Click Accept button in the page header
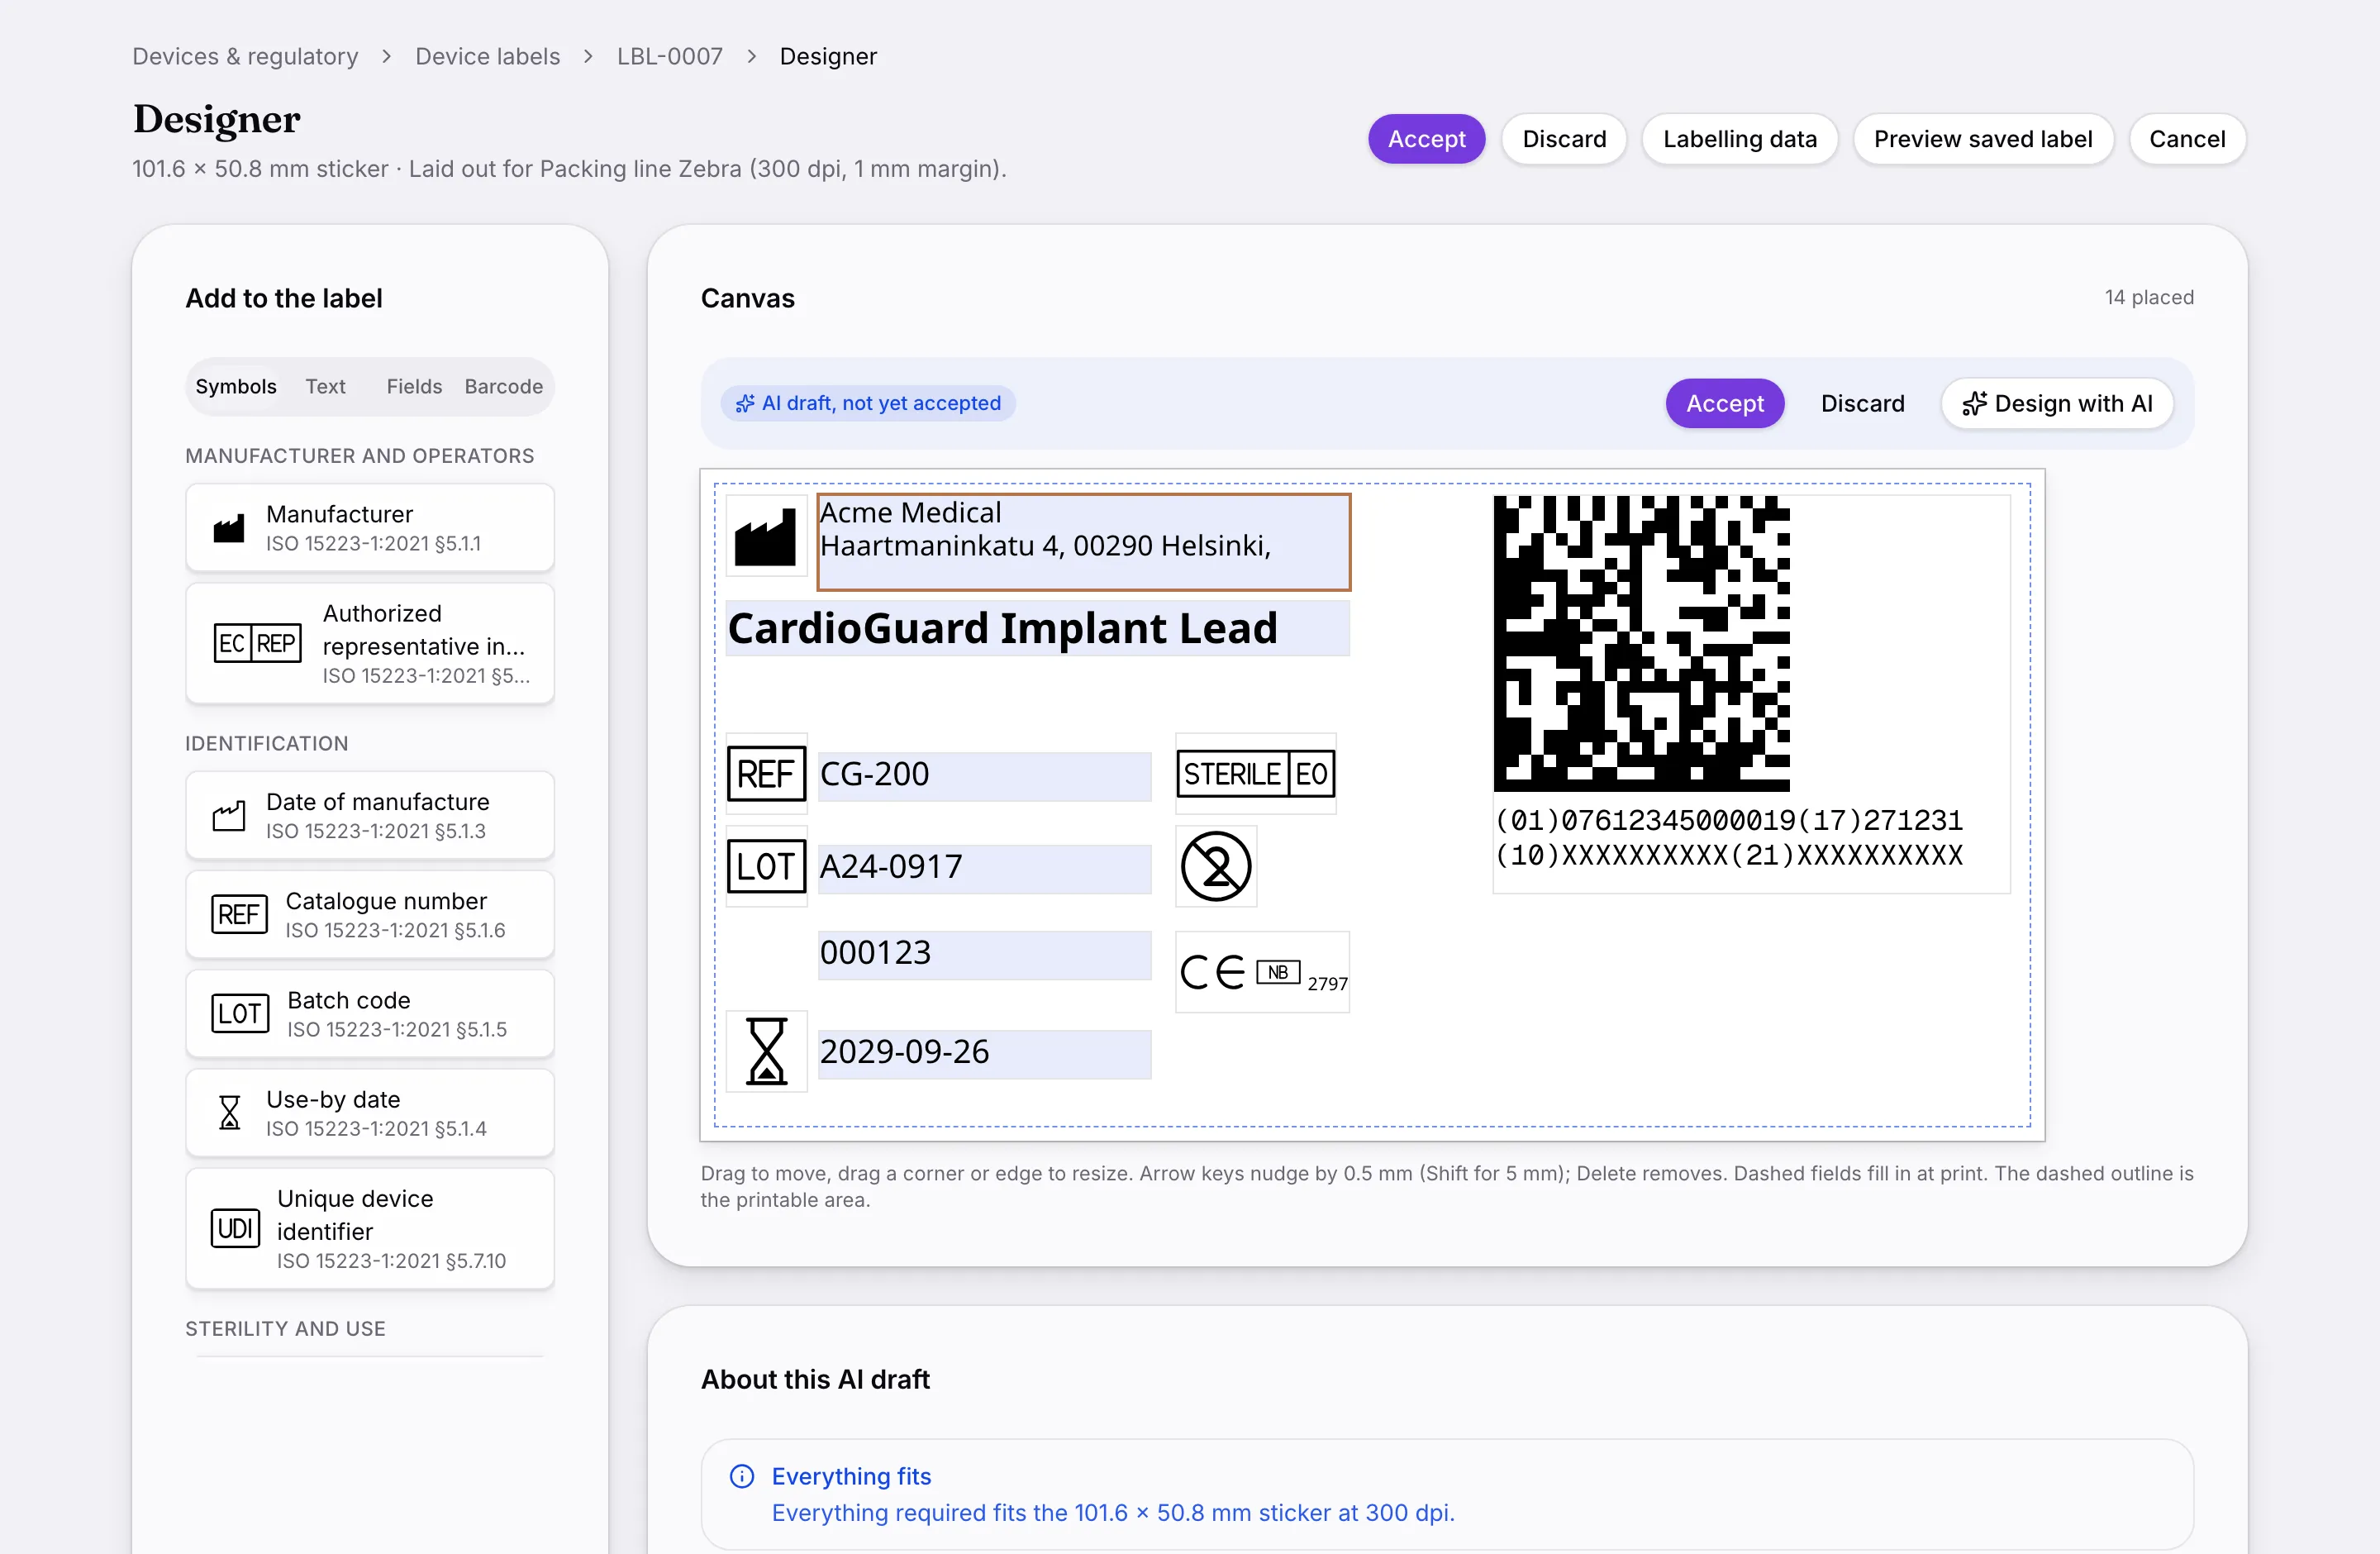The image size is (2380, 1554). [x=1426, y=139]
